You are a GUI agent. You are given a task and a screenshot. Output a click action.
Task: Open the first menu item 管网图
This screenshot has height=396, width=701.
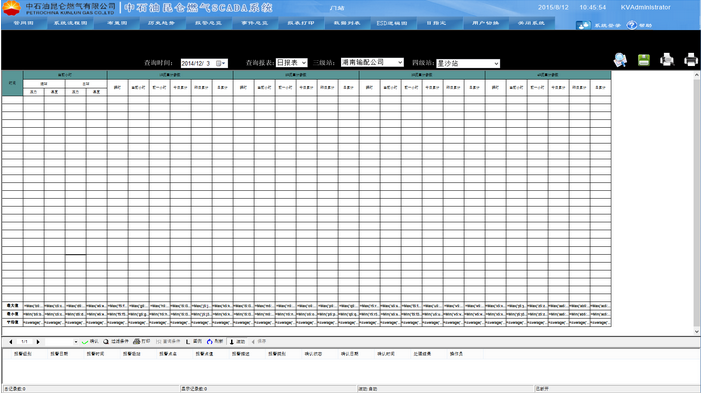point(23,23)
